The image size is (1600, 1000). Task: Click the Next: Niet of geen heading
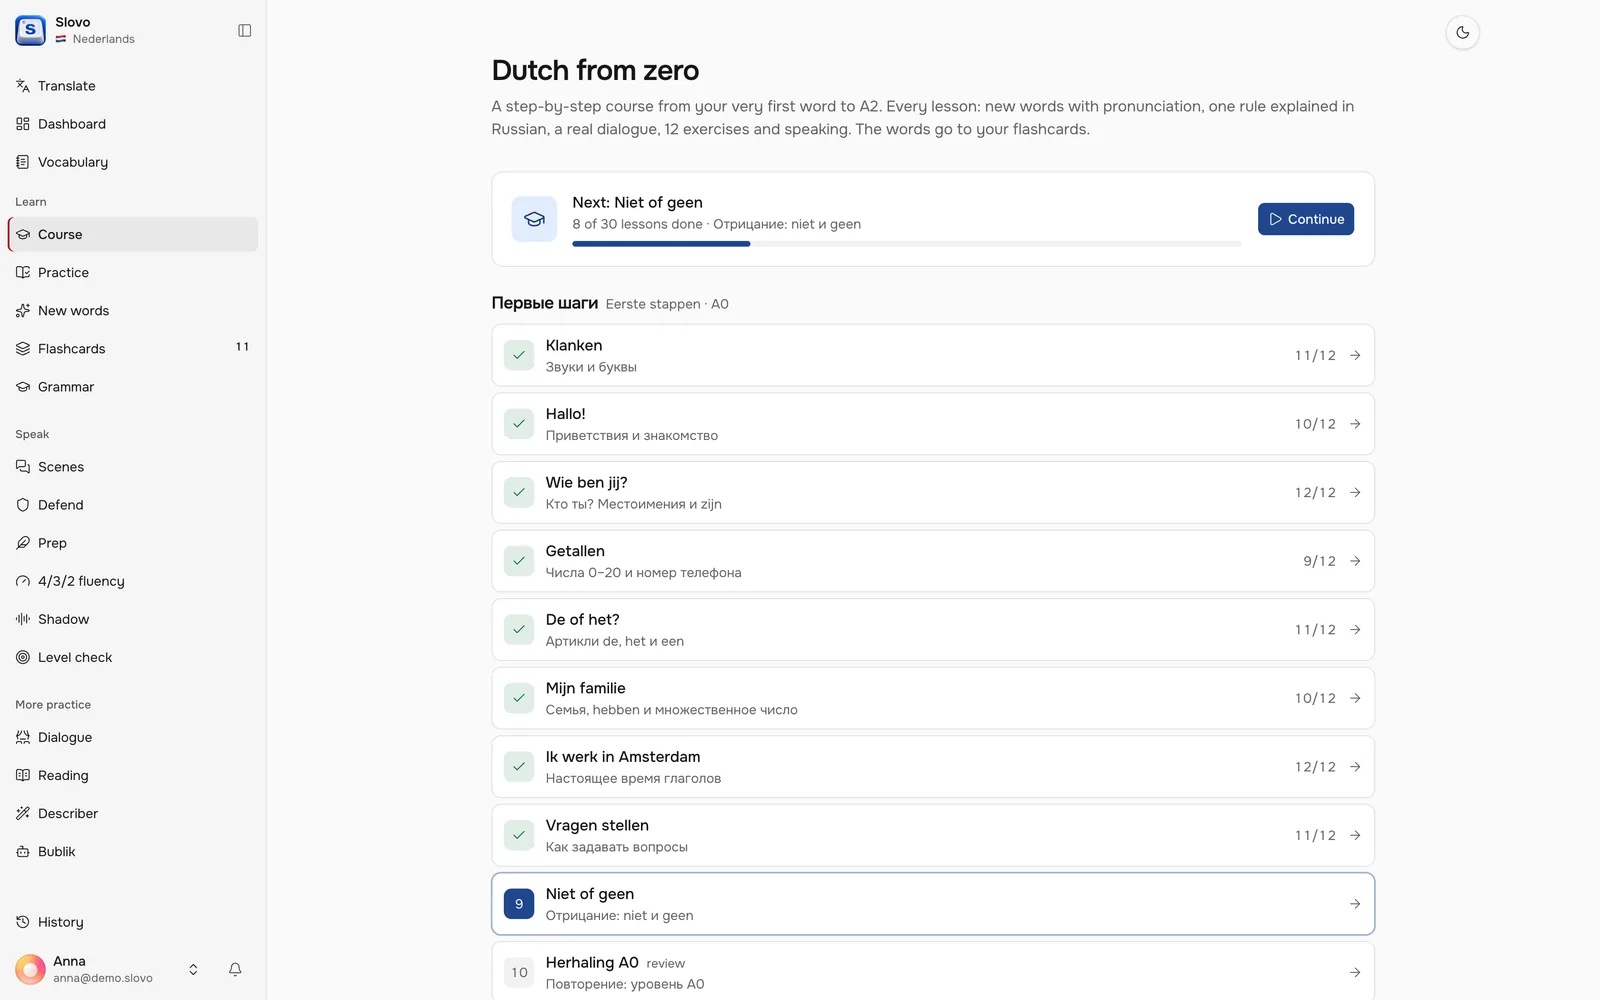pyautogui.click(x=637, y=202)
